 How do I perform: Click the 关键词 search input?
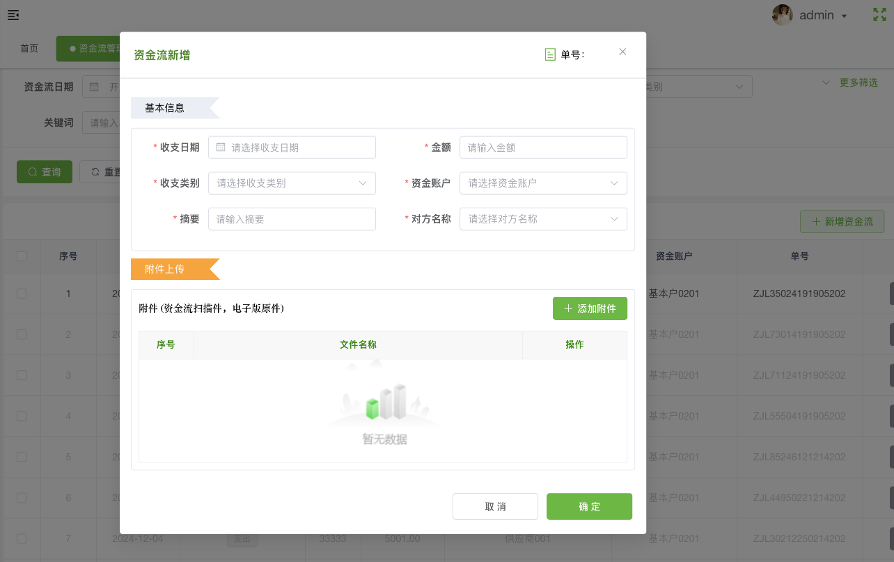[x=101, y=123]
